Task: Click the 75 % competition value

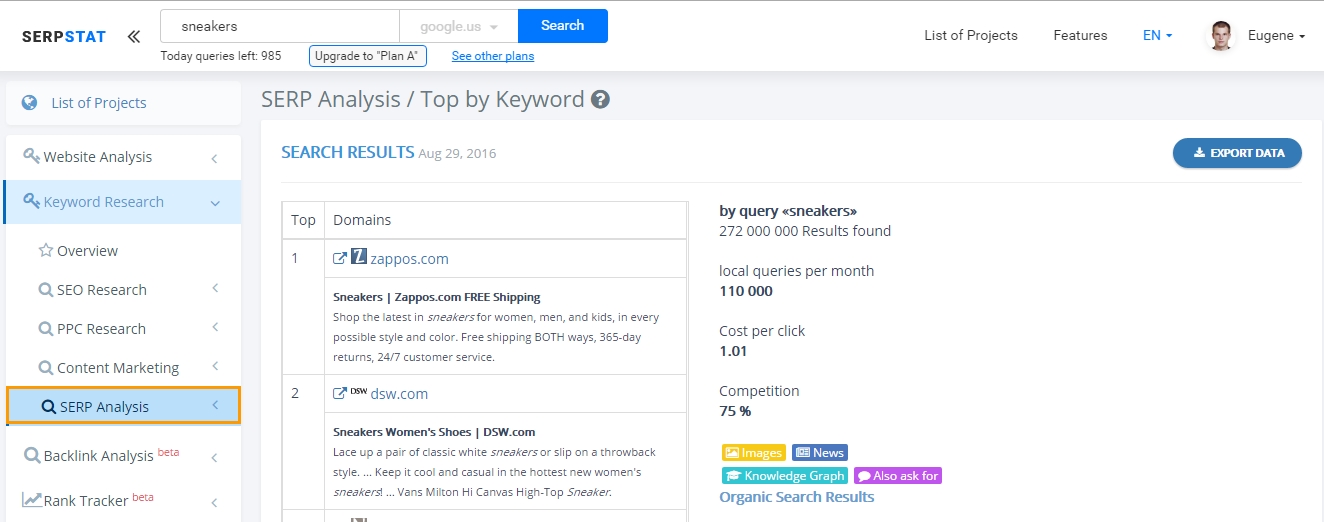Action: pos(735,411)
